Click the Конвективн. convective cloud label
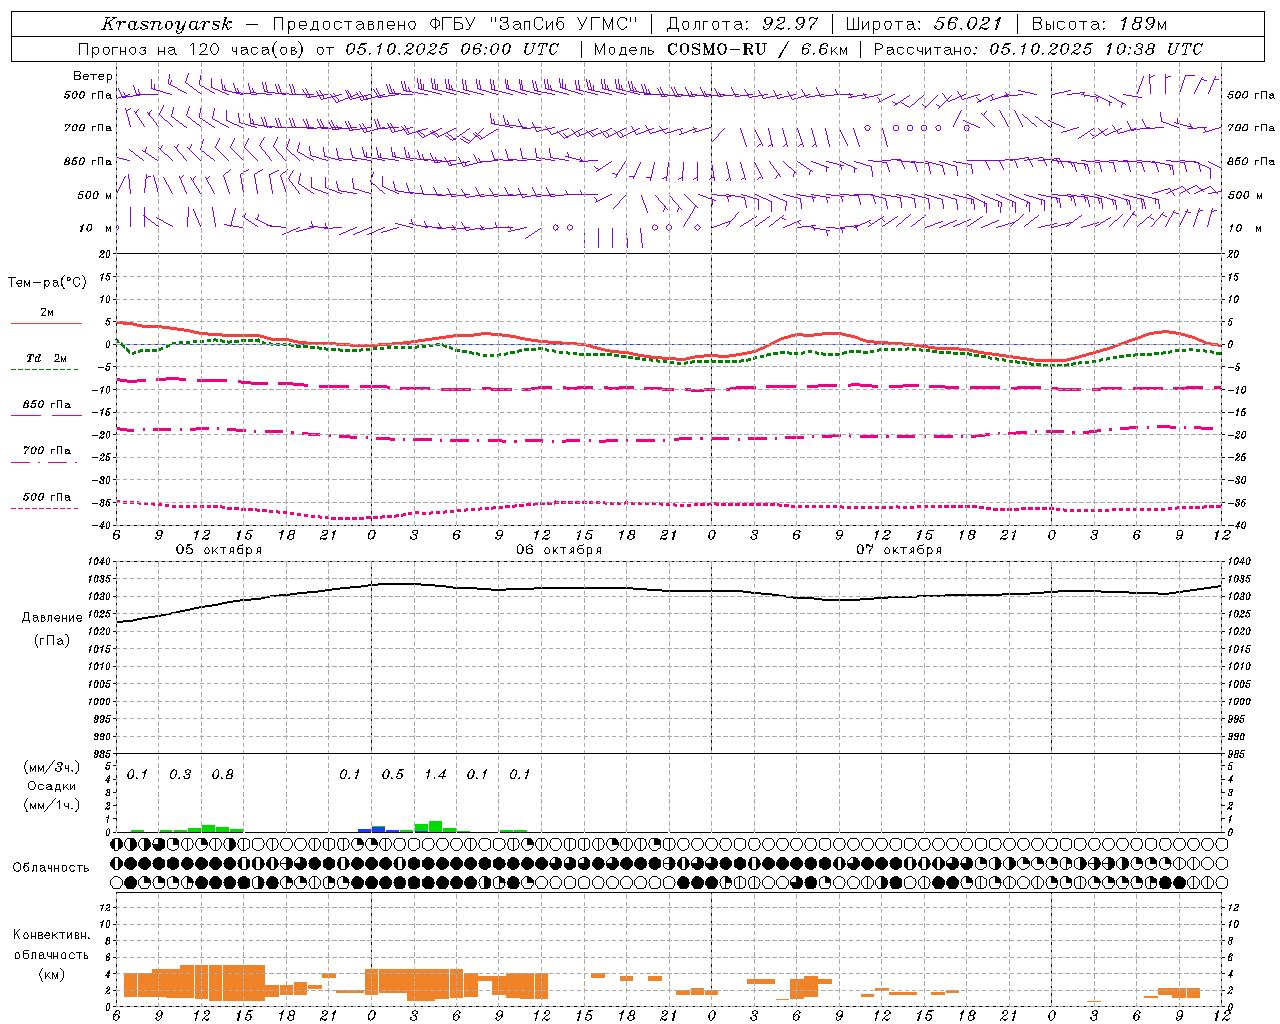 coord(51,935)
